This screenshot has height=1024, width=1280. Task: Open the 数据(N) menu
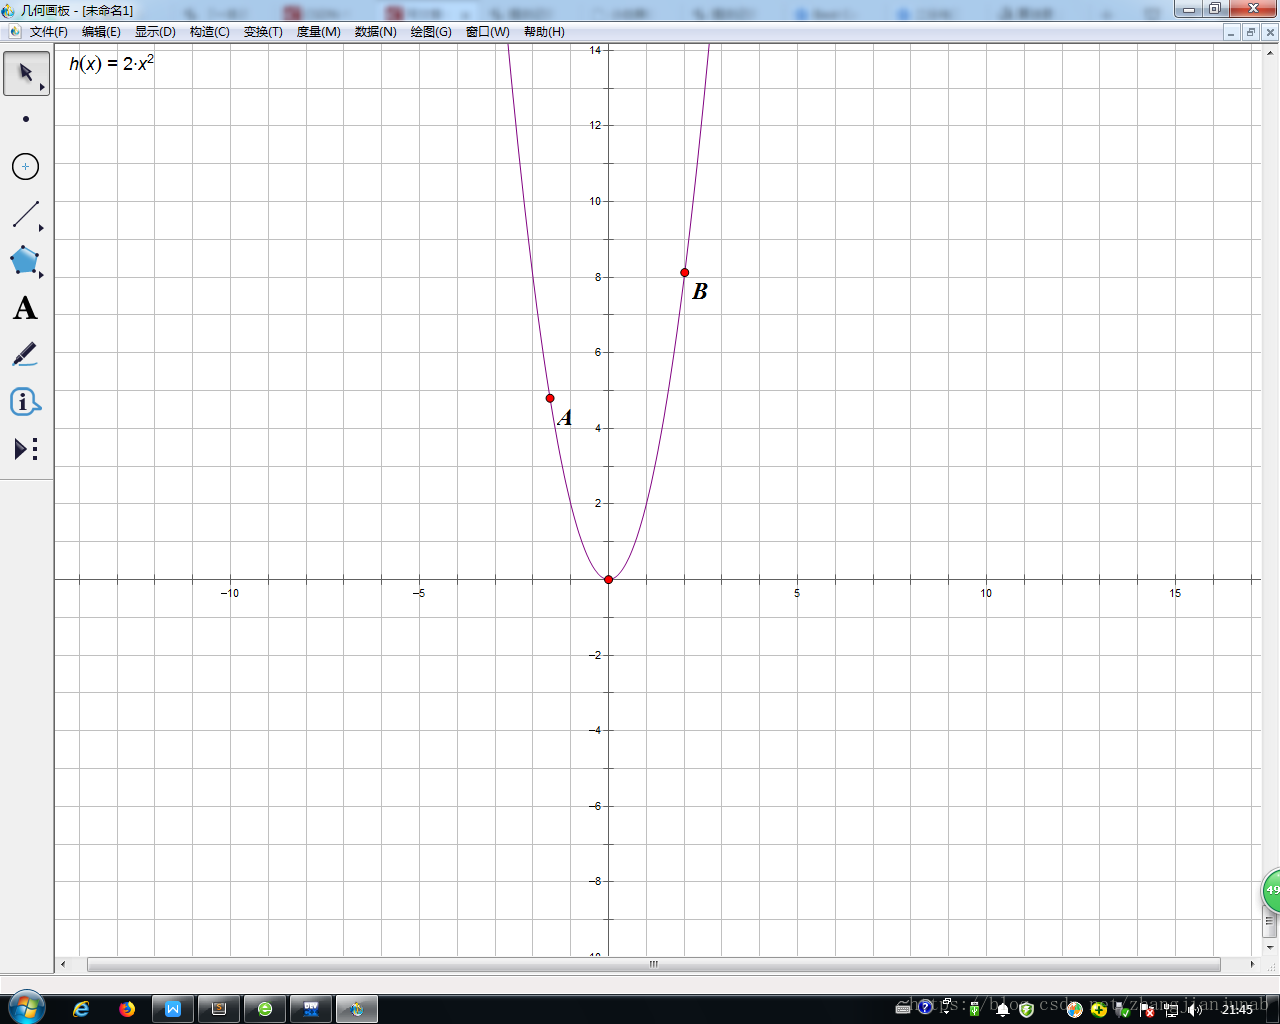(376, 32)
